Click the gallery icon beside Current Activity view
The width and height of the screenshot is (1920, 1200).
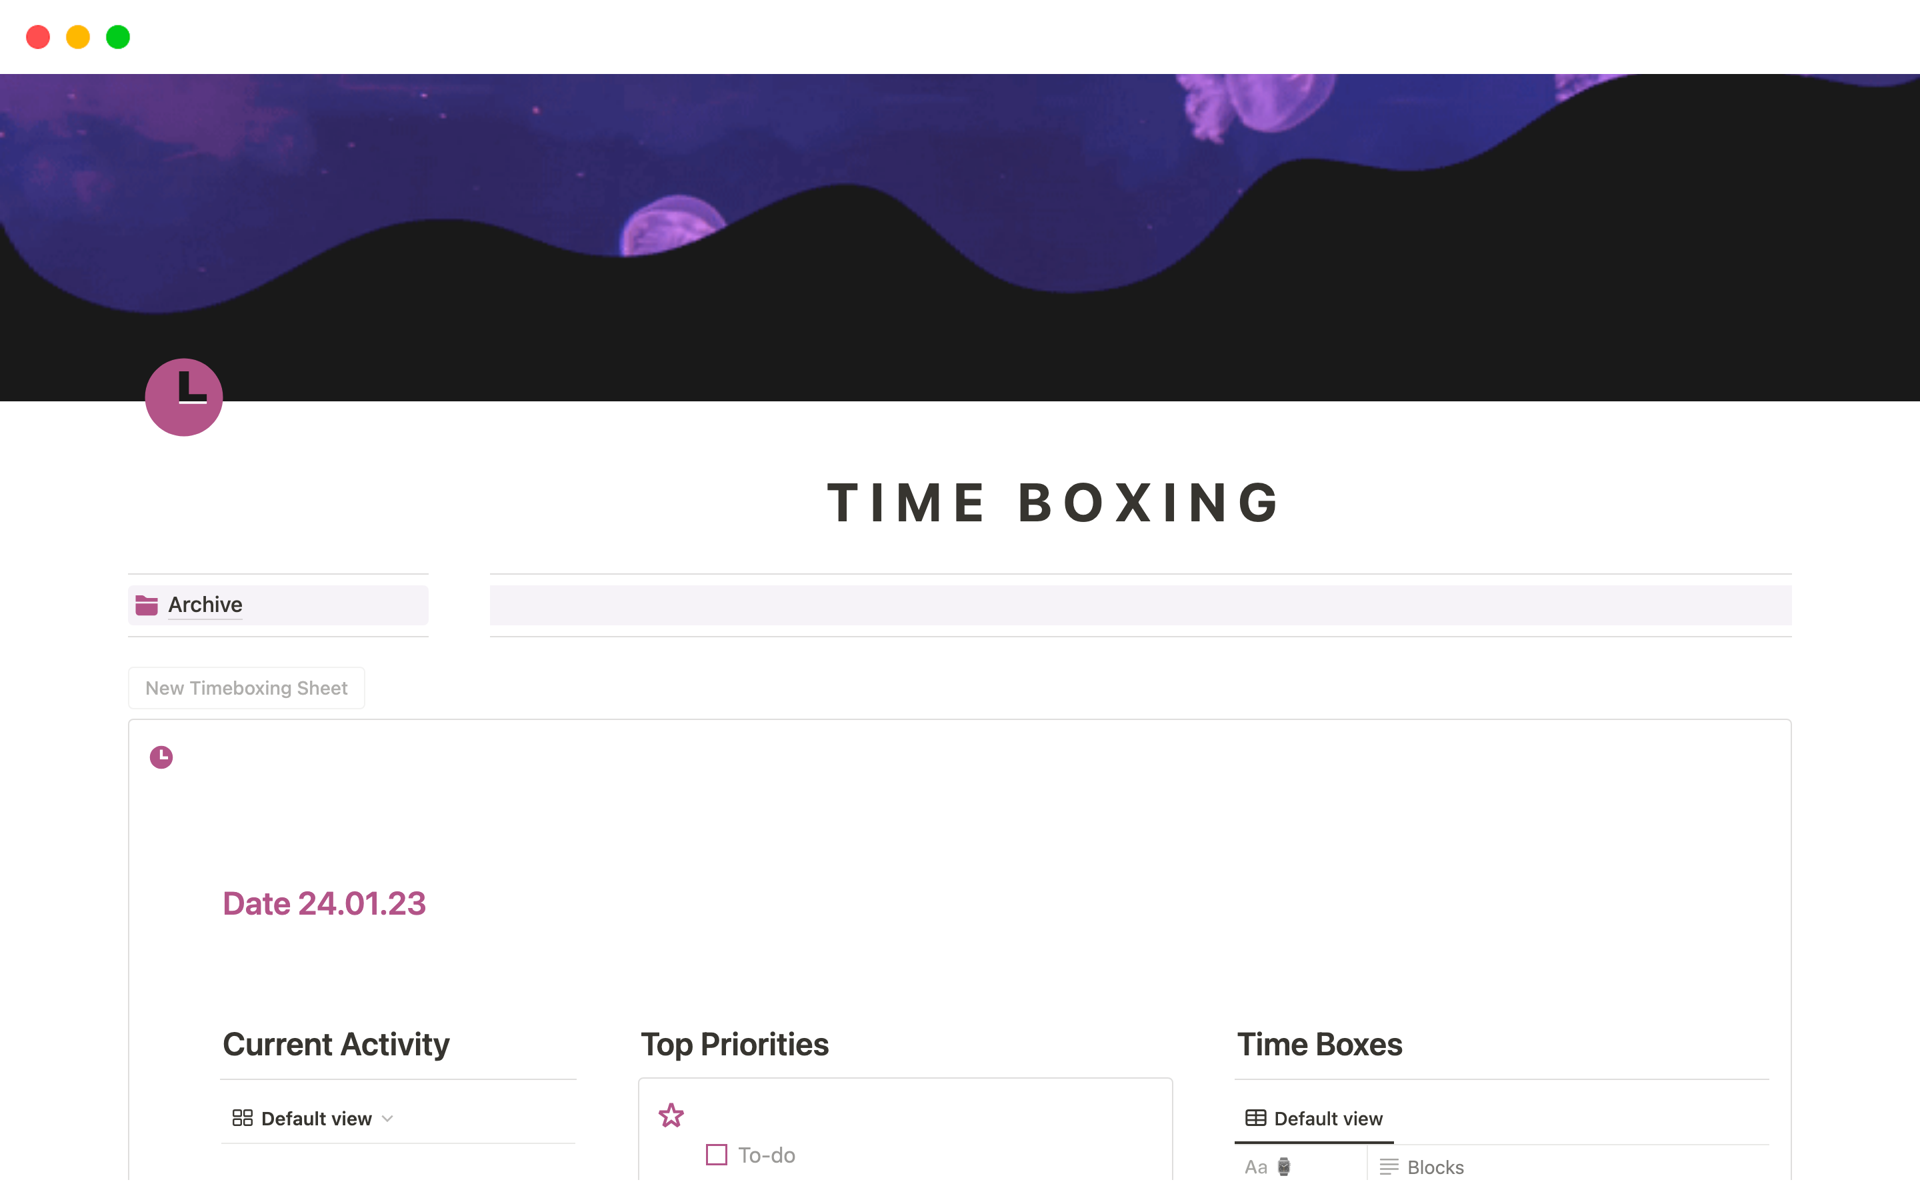[x=242, y=1118]
